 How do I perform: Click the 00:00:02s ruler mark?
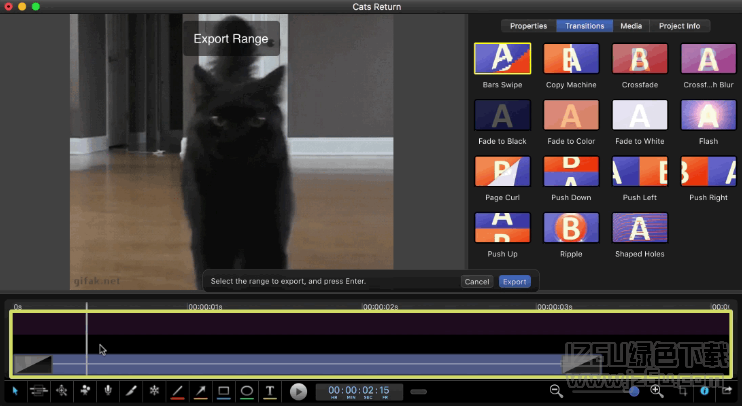(x=380, y=307)
